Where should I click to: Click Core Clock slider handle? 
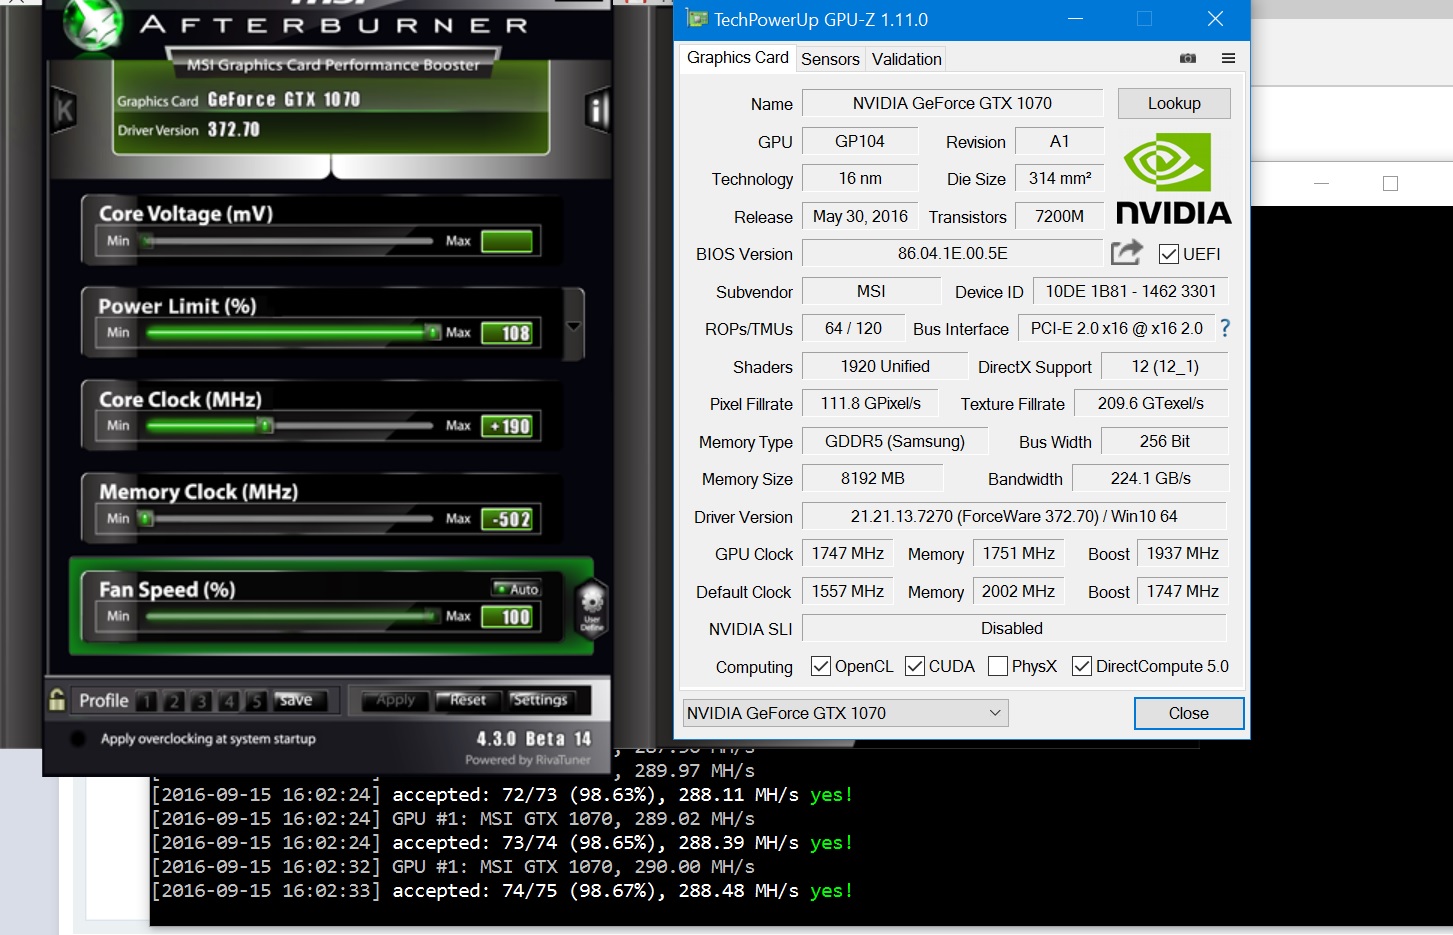pyautogui.click(x=265, y=425)
